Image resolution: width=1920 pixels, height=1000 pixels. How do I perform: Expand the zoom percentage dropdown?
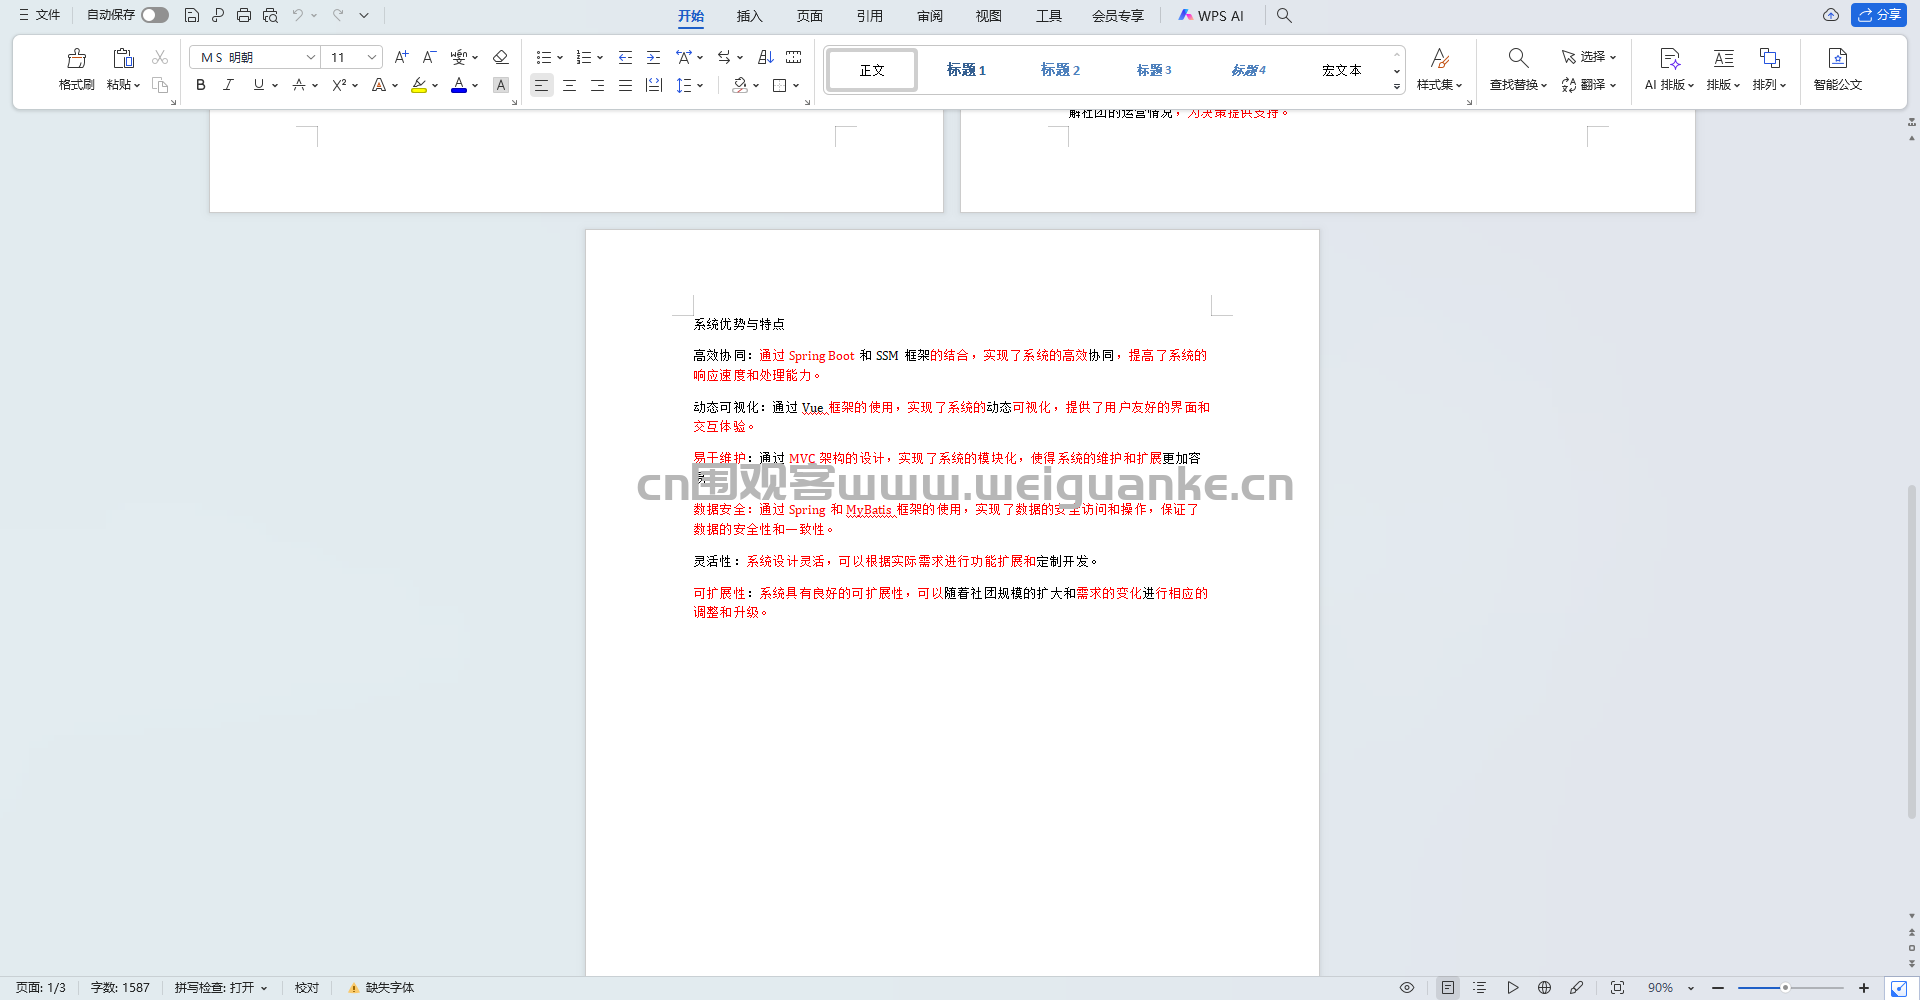click(x=1691, y=987)
